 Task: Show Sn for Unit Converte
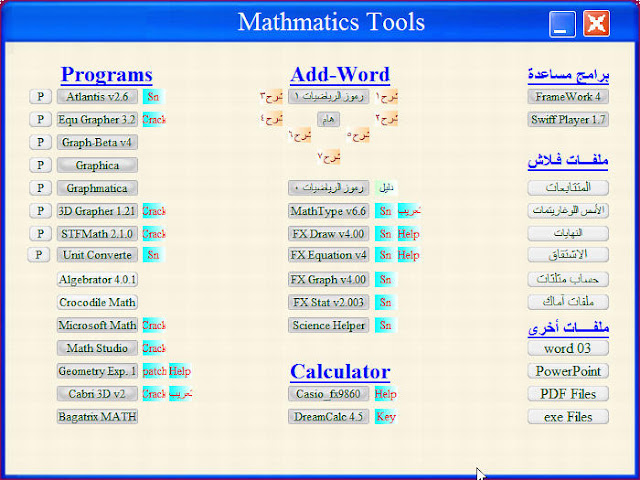(x=153, y=255)
